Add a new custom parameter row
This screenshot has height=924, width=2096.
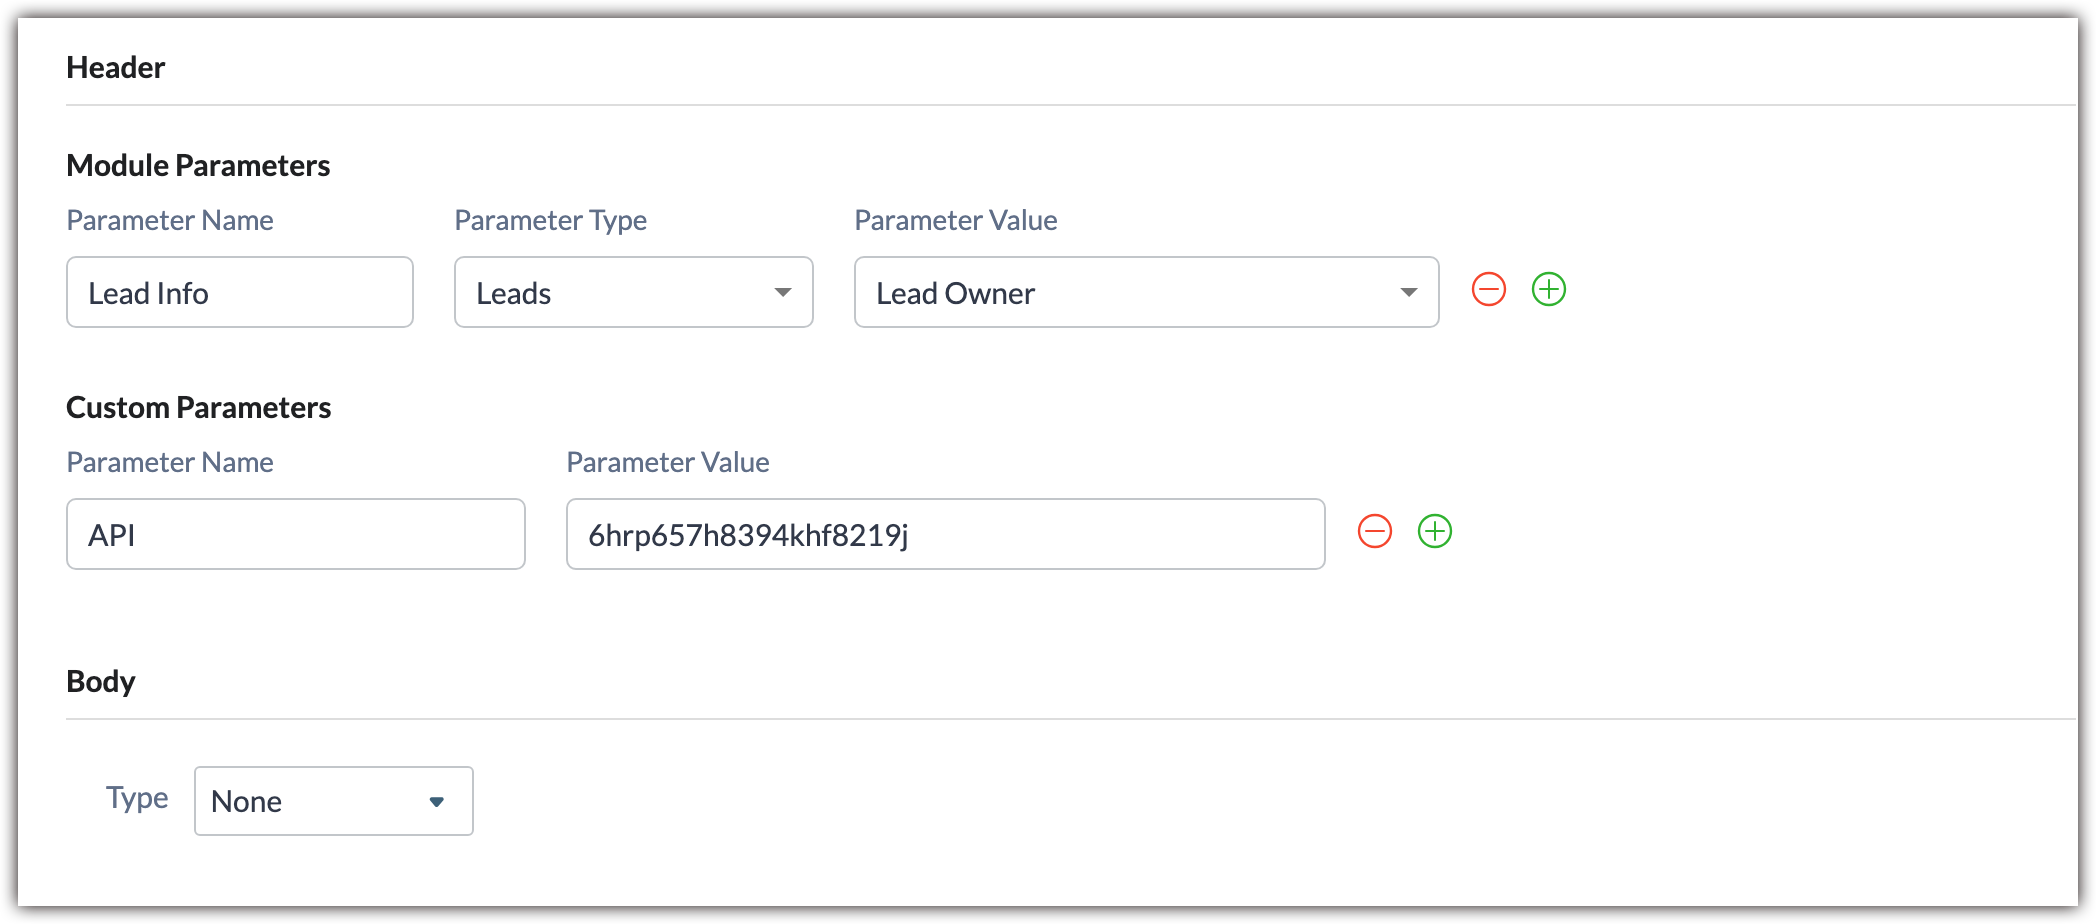pos(1434,532)
